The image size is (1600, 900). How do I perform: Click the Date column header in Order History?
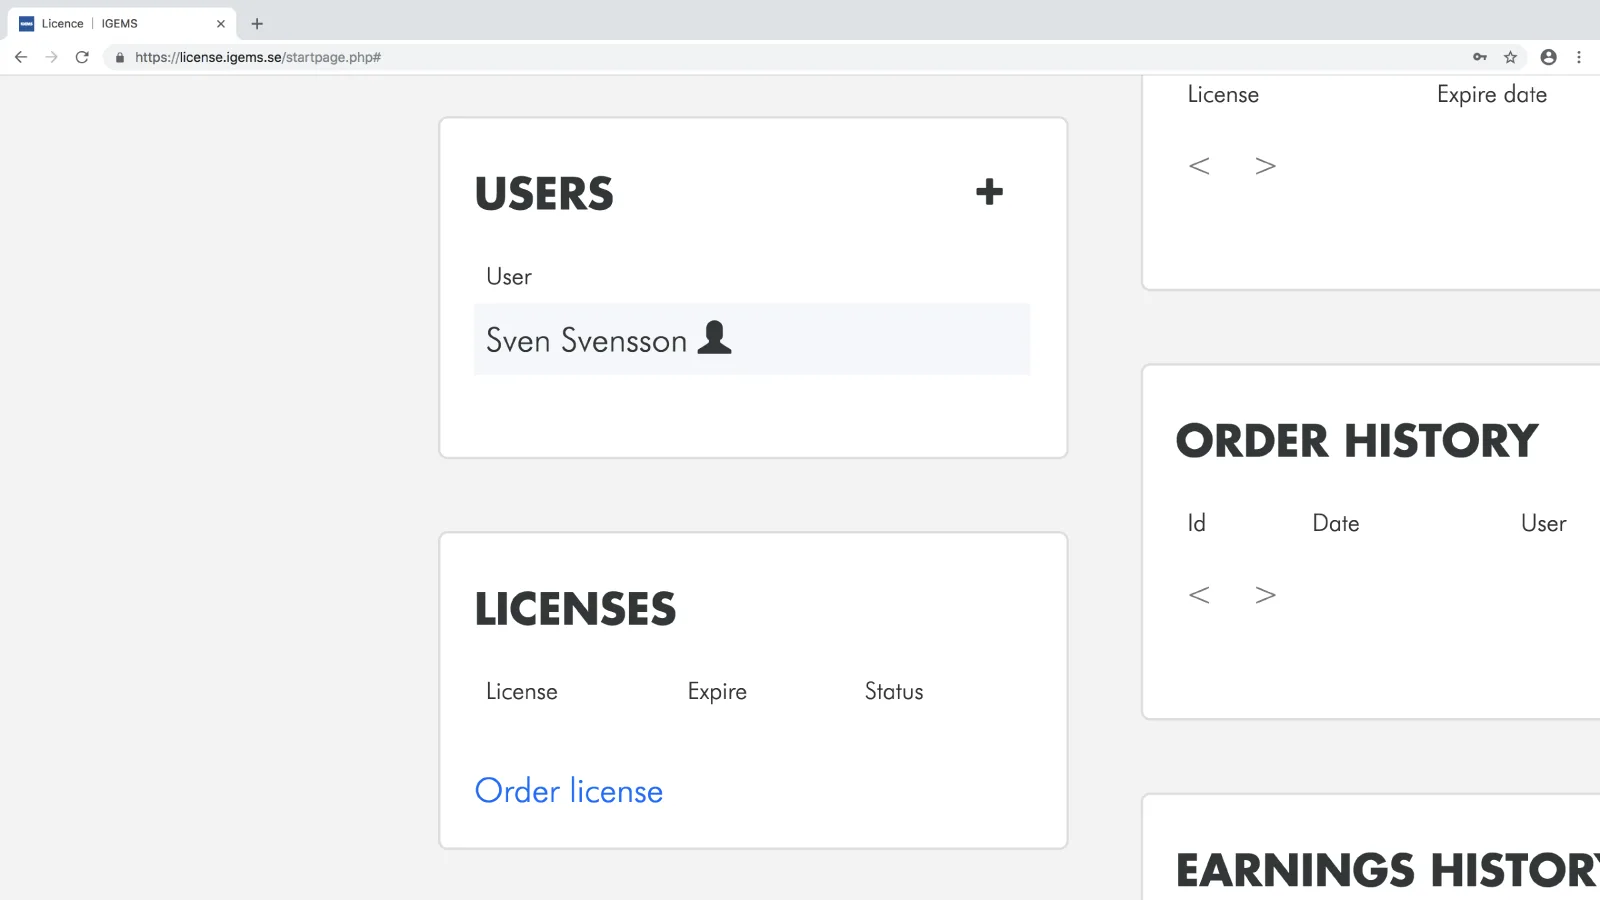(1335, 524)
